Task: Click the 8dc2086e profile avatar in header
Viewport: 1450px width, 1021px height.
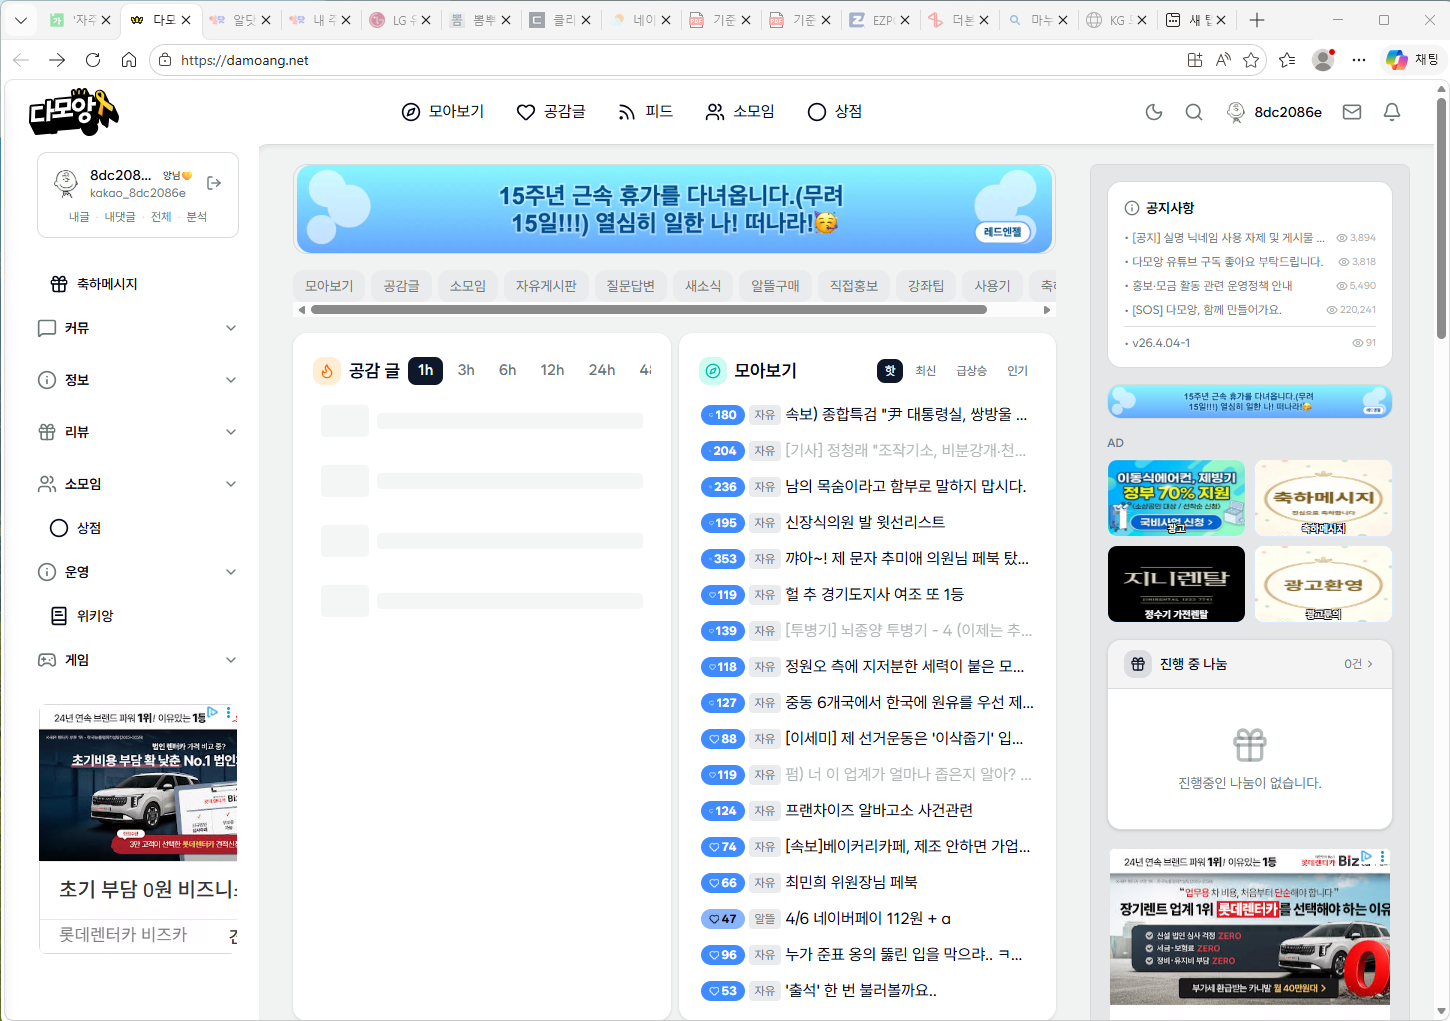Action: coord(1236,112)
